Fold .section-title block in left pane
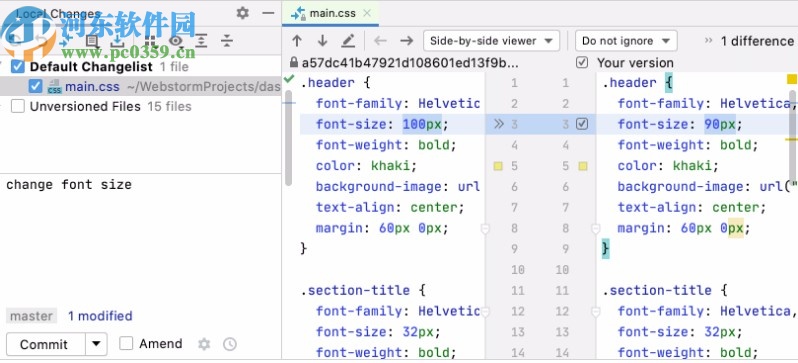The width and height of the screenshot is (798, 363). (485, 311)
